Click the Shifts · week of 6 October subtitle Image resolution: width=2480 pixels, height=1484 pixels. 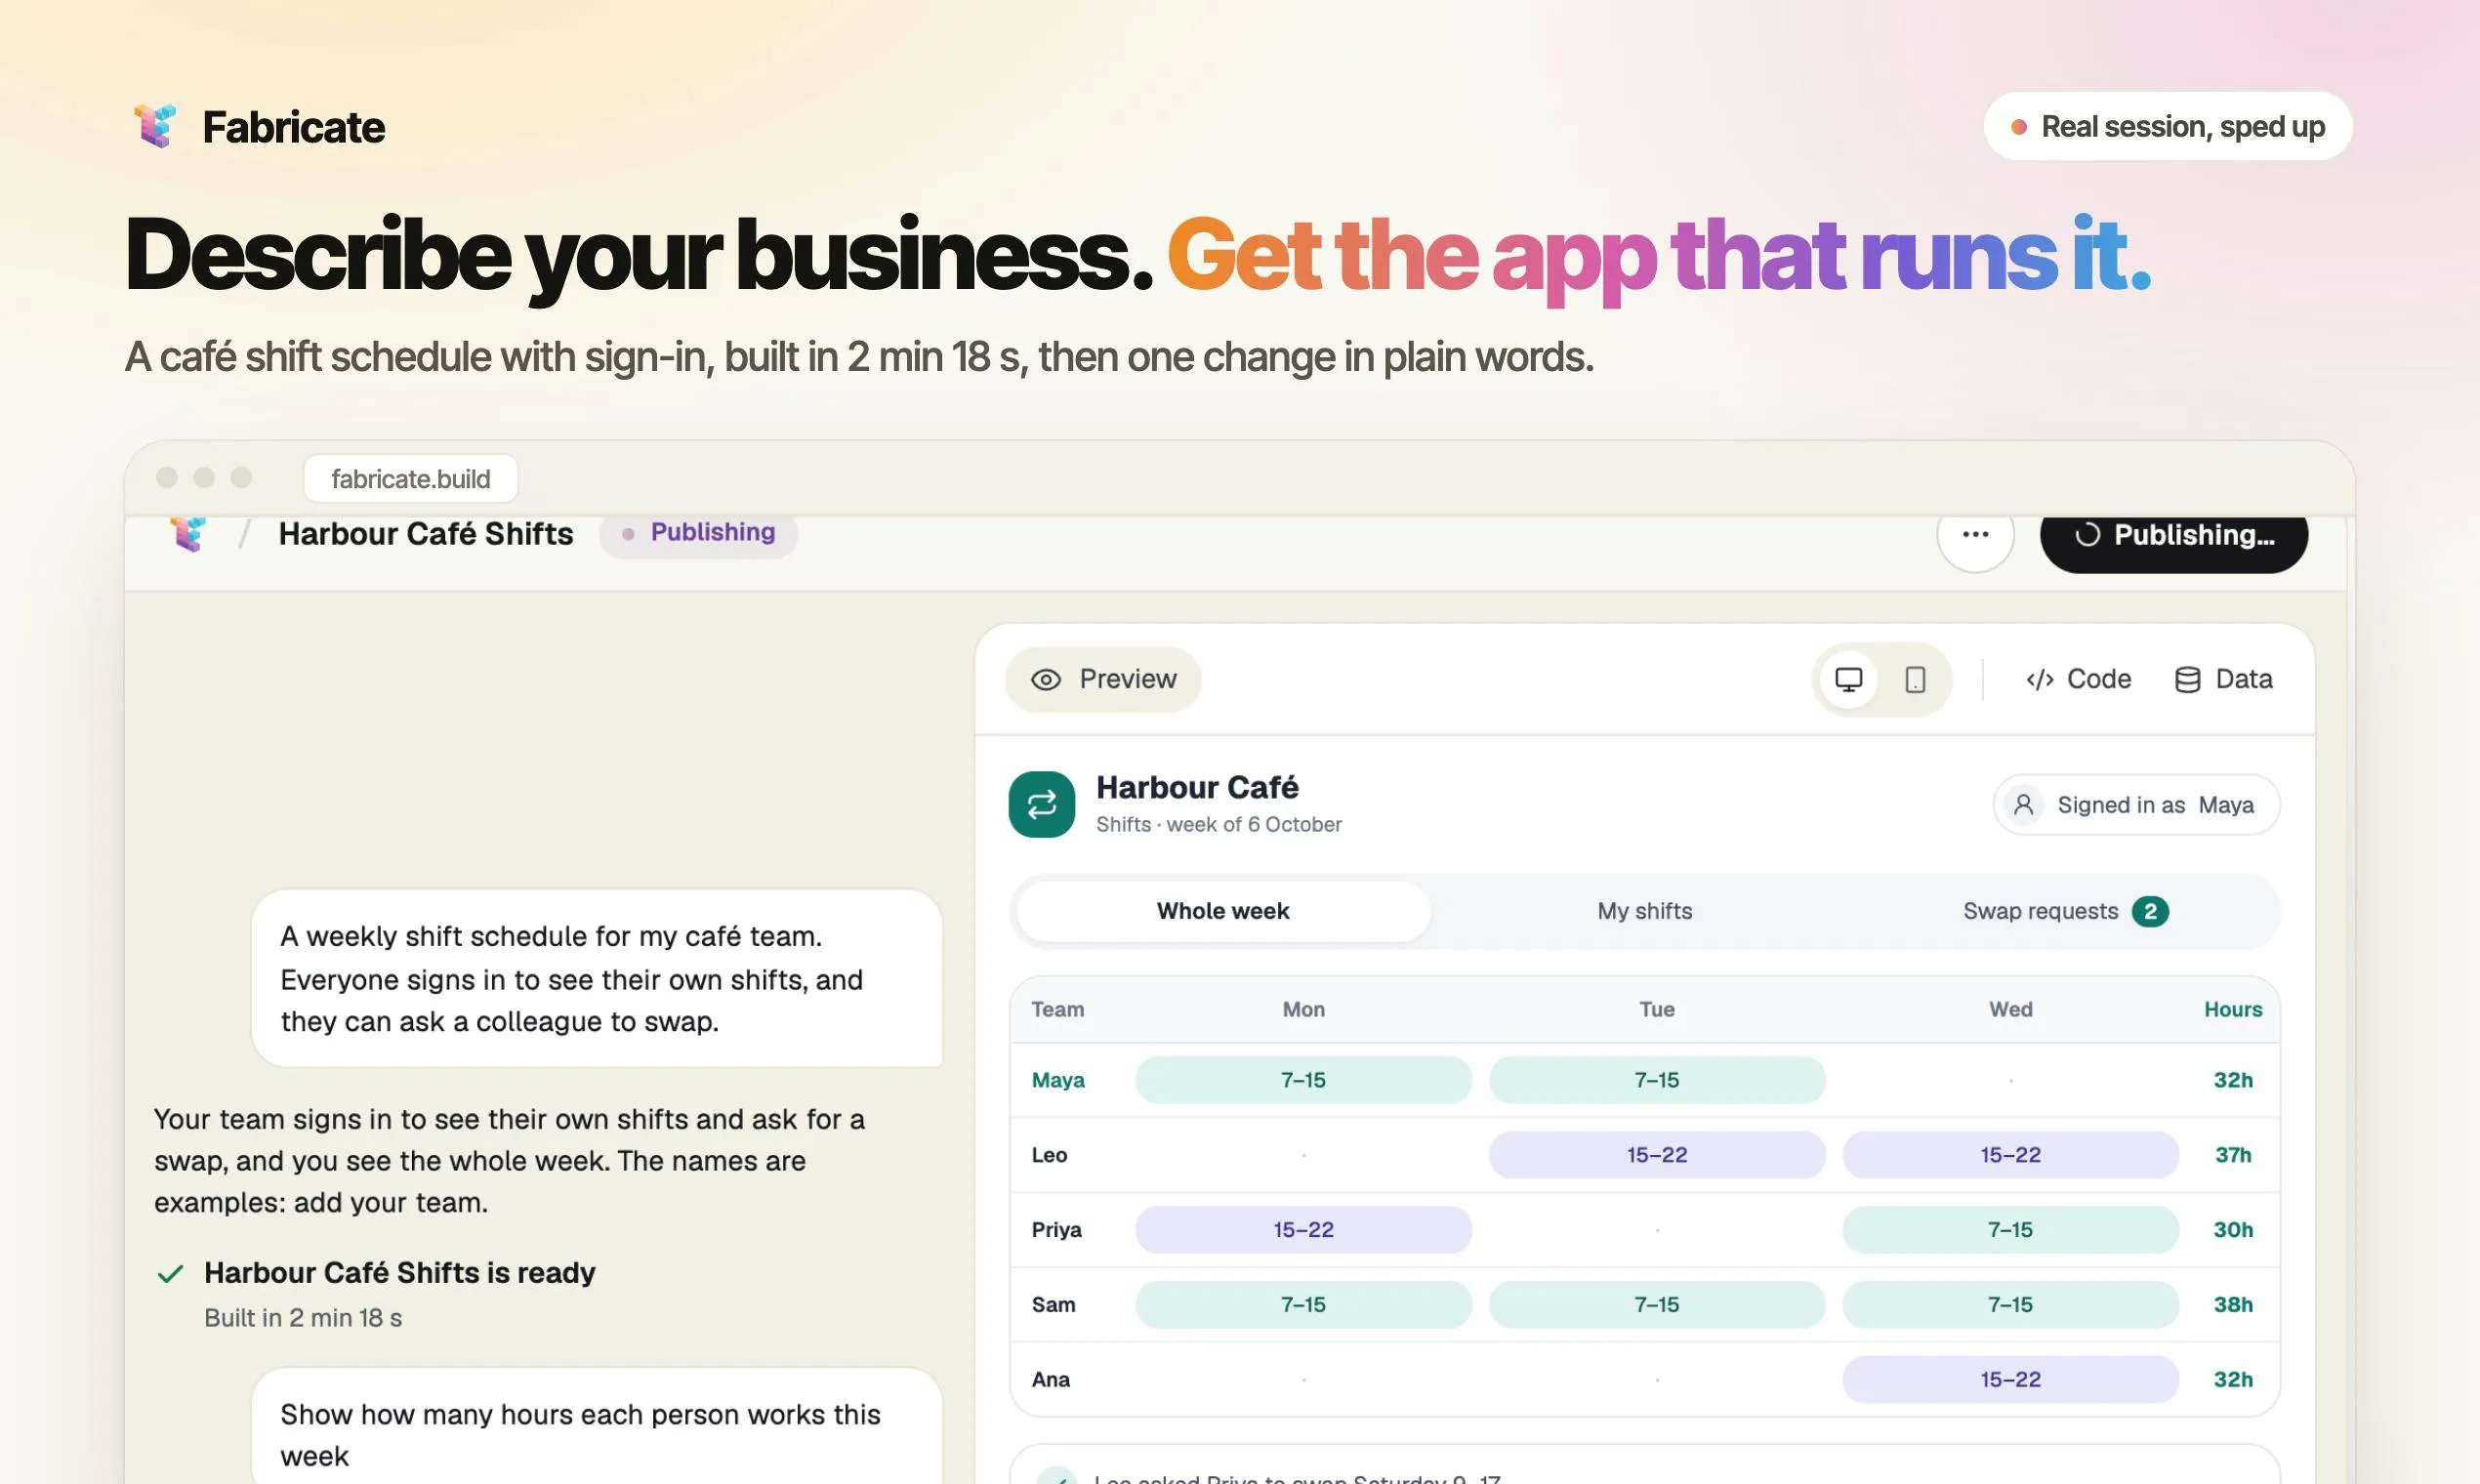(1218, 825)
